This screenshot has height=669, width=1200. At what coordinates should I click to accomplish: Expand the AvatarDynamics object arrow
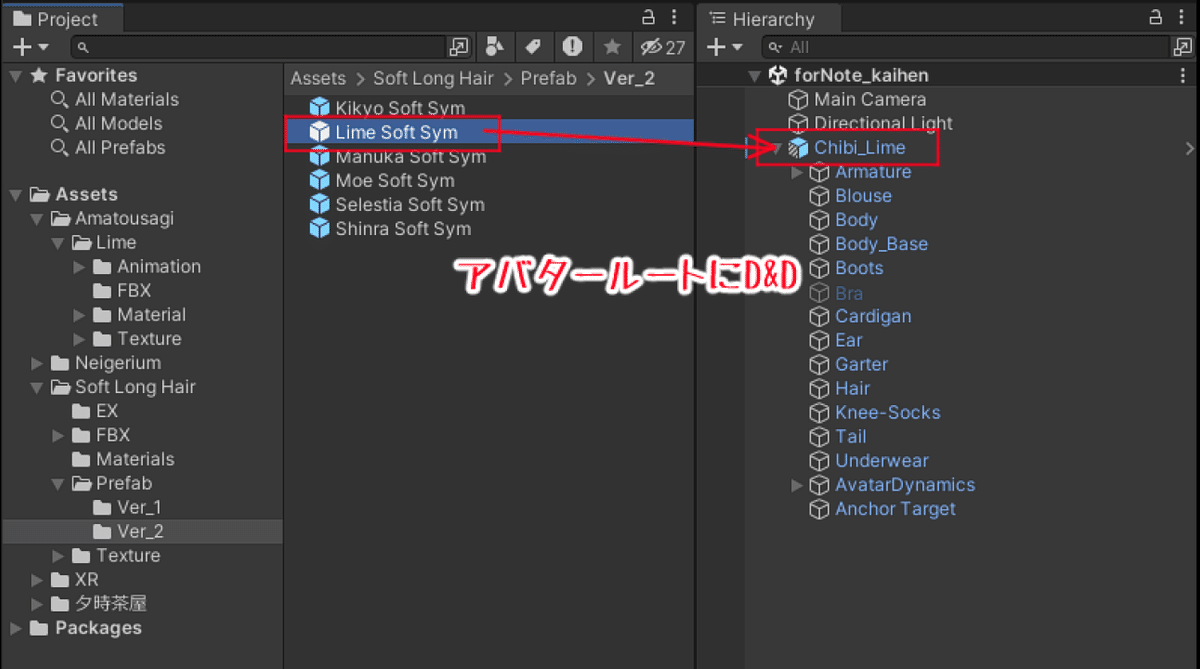797,485
